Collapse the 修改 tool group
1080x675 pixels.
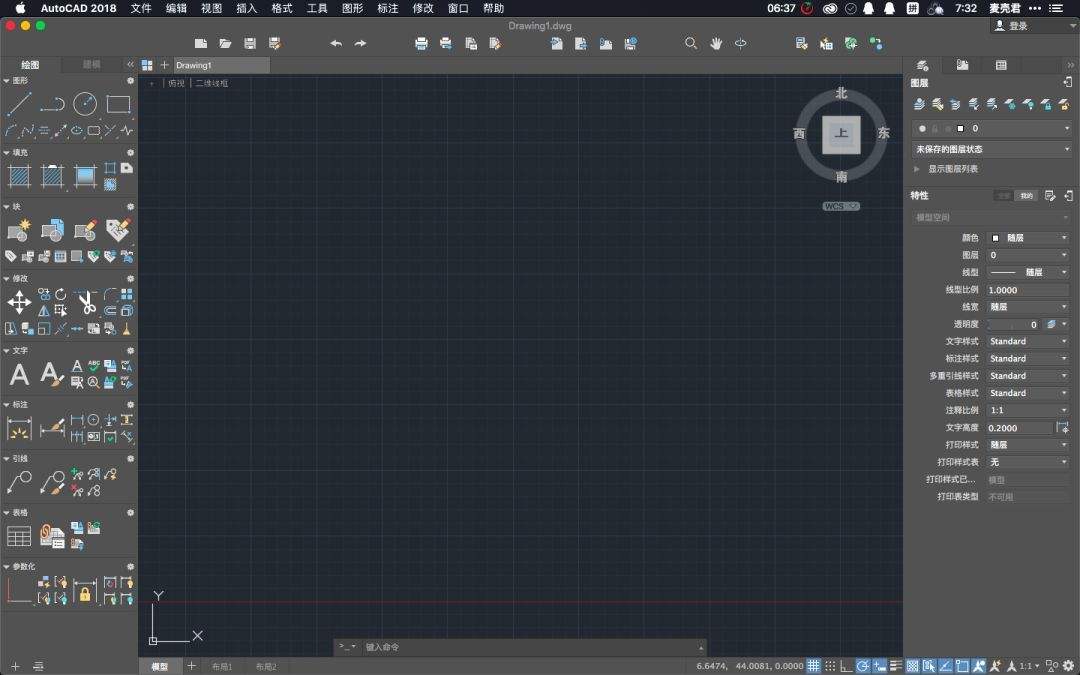(x=6, y=279)
